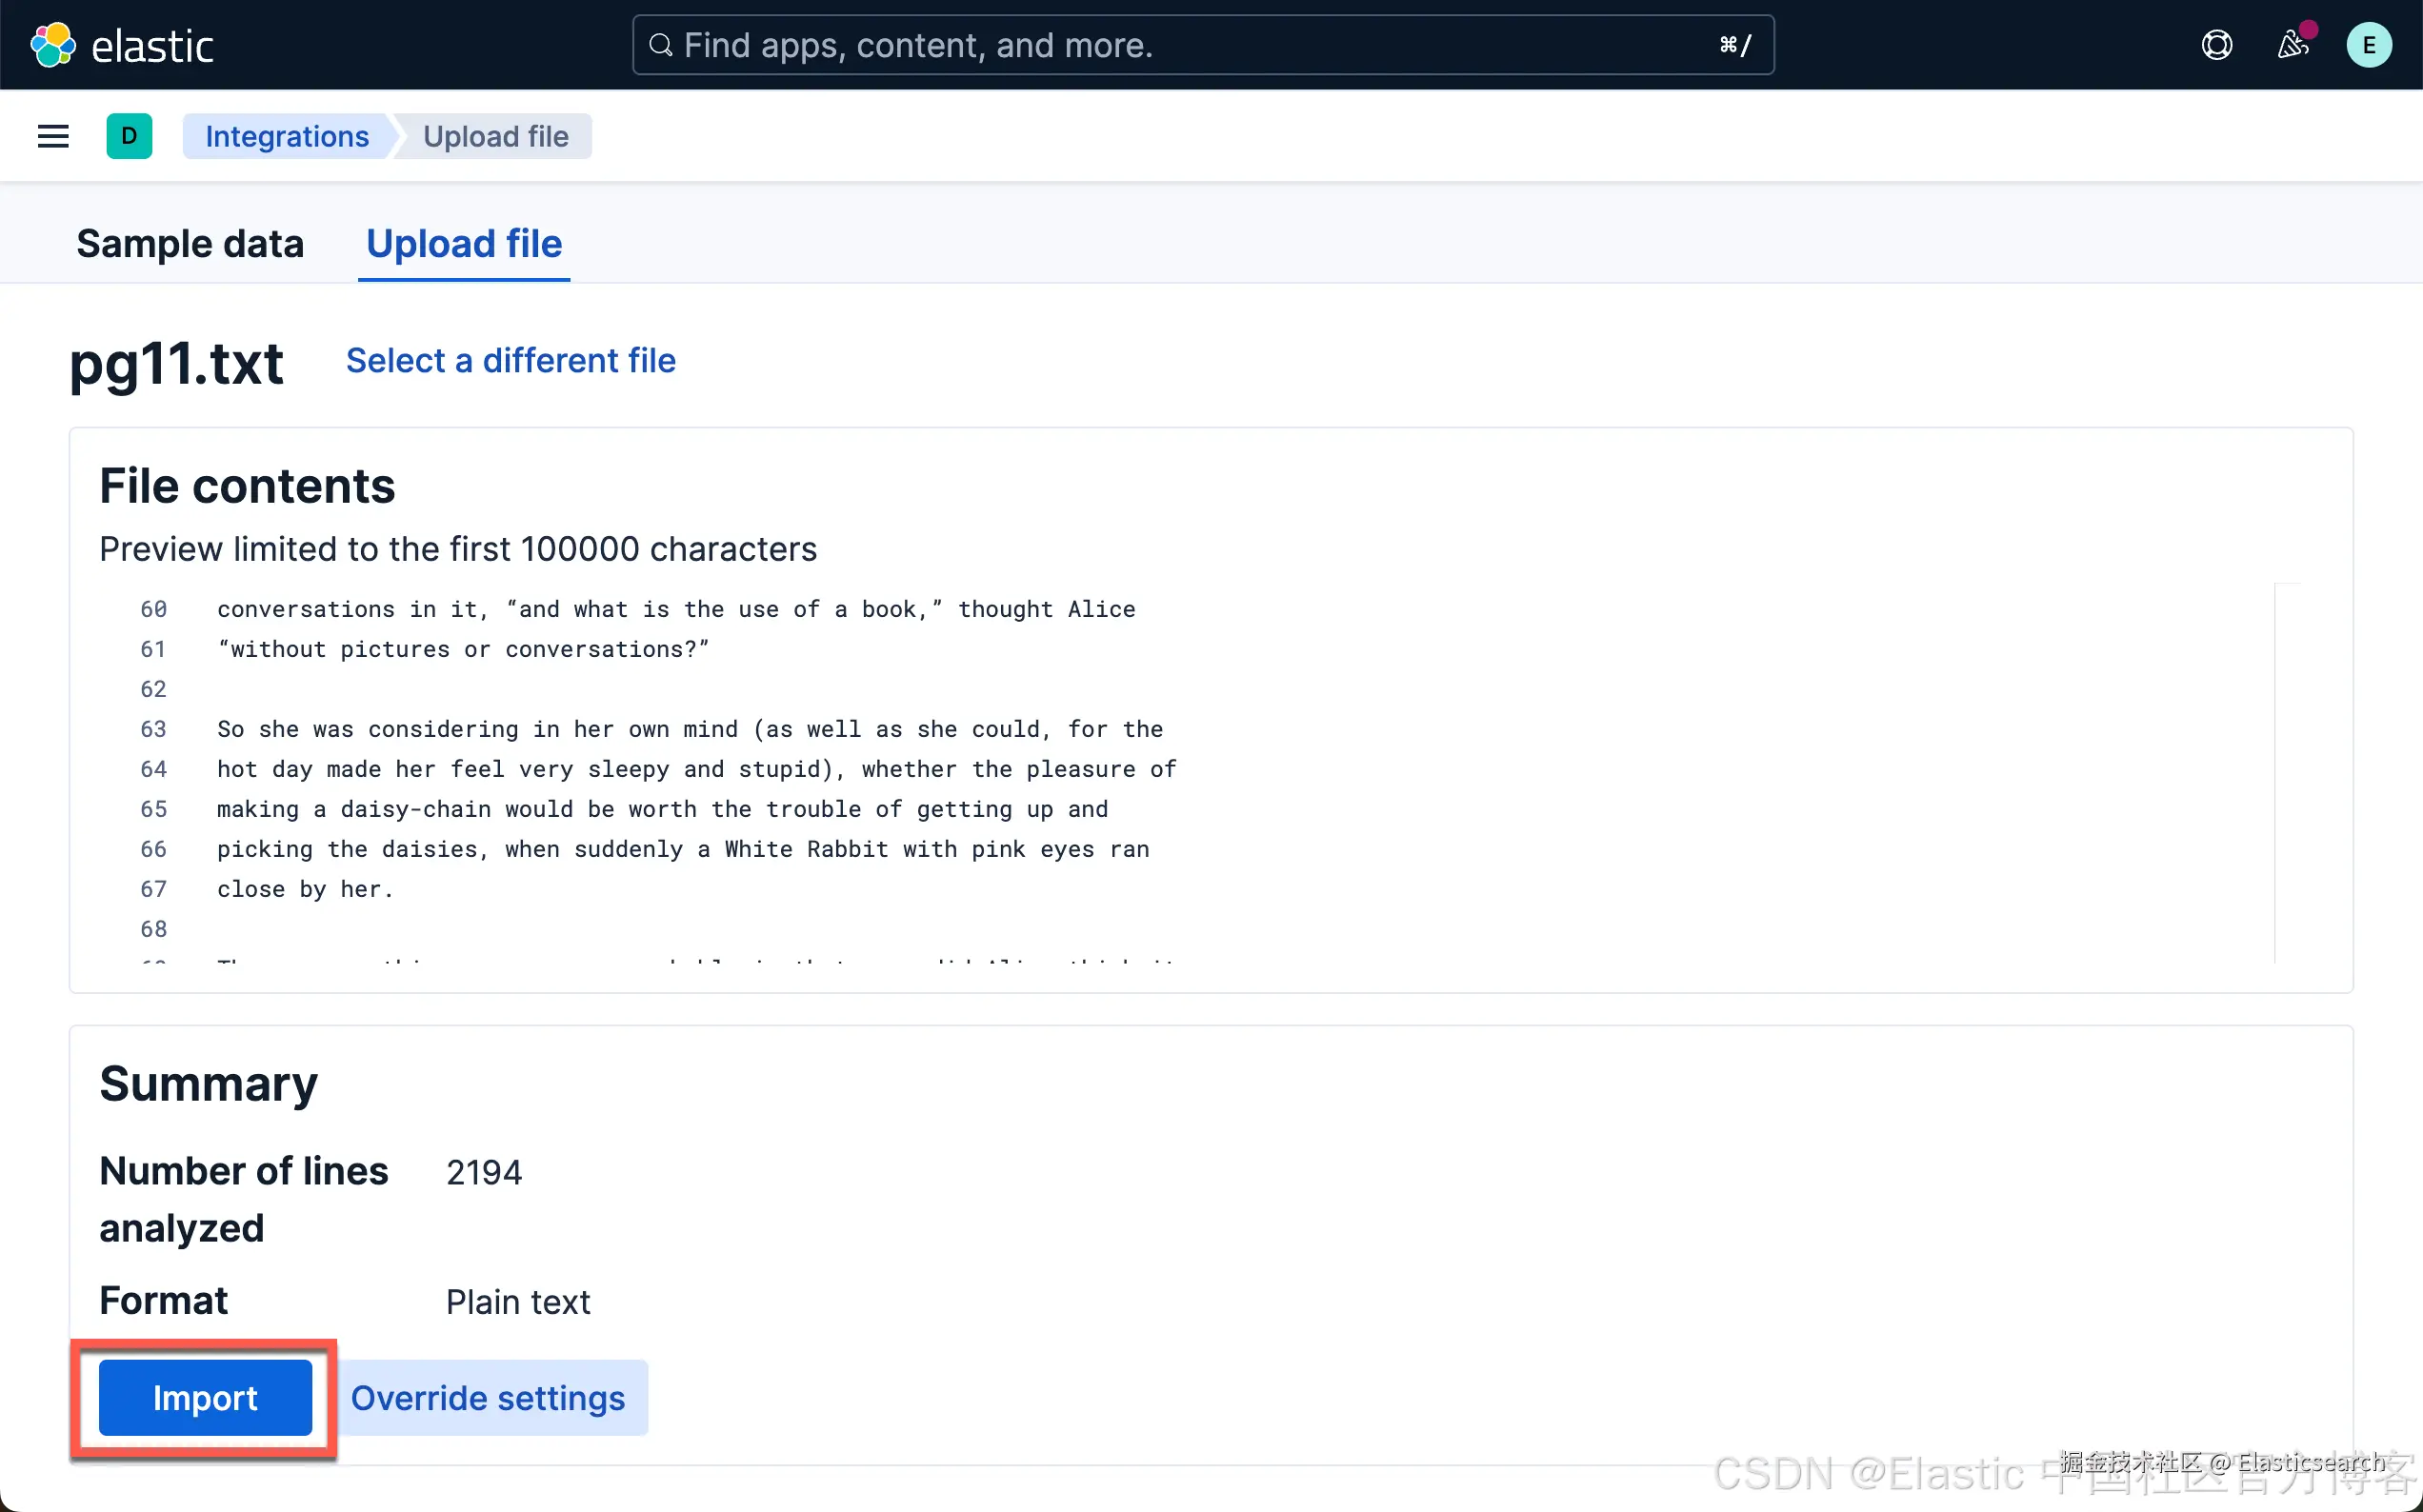Go to the Integrations breadcrumb

286,136
